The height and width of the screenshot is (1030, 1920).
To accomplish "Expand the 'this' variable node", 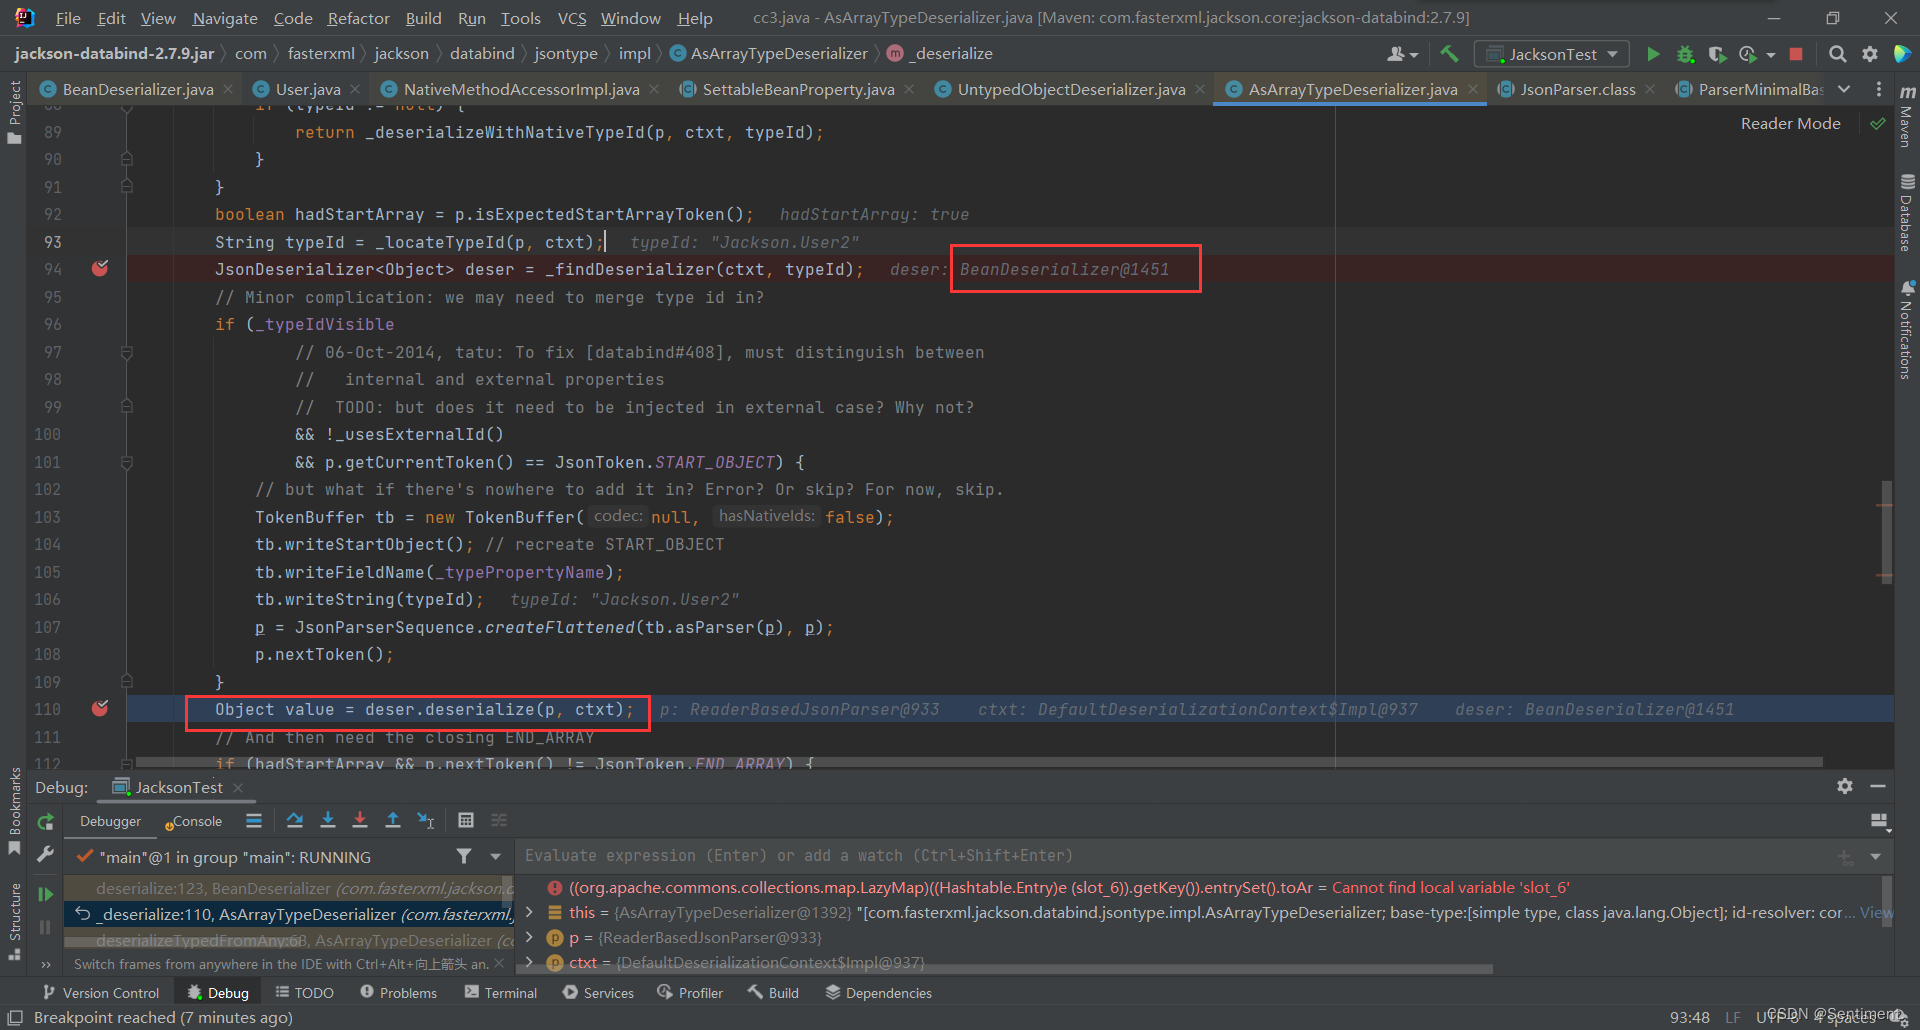I will [530, 912].
